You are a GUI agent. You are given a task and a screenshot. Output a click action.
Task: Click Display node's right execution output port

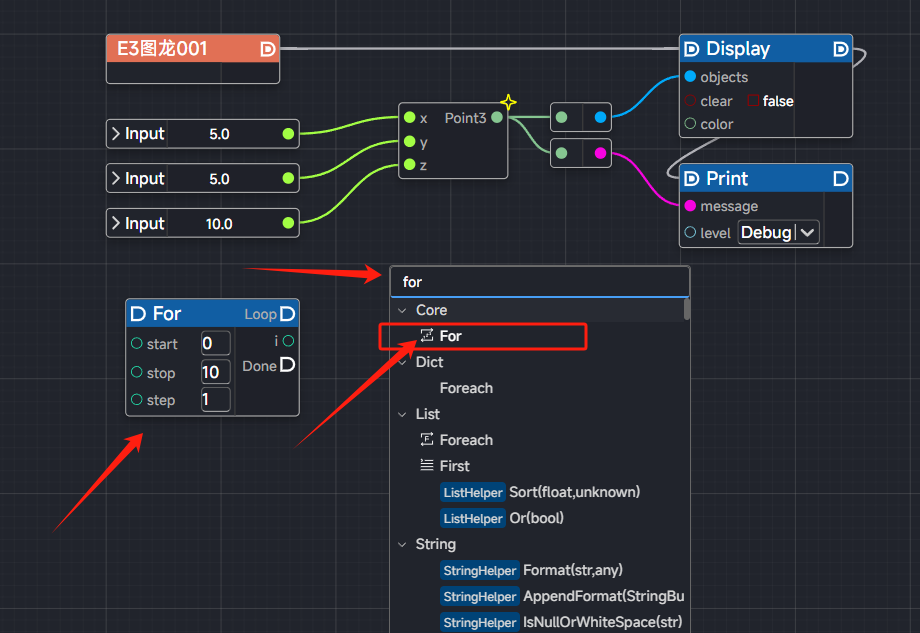[840, 49]
